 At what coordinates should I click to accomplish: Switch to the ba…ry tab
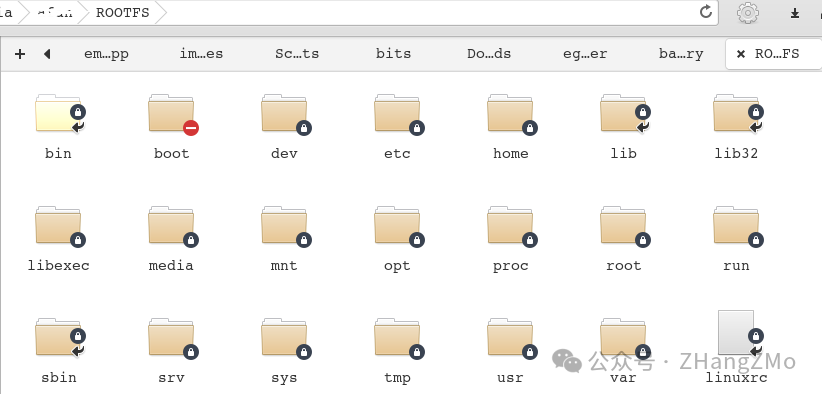[x=681, y=53]
